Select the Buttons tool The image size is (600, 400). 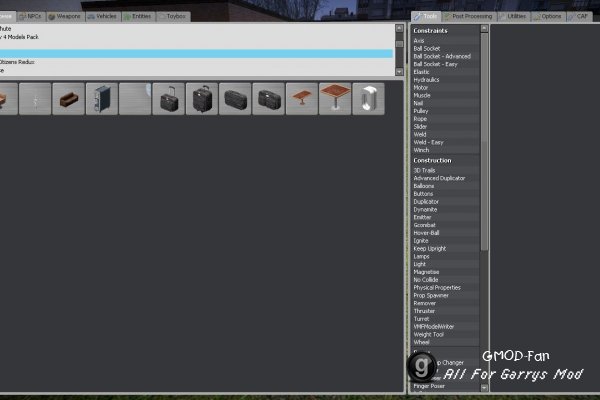(445, 194)
